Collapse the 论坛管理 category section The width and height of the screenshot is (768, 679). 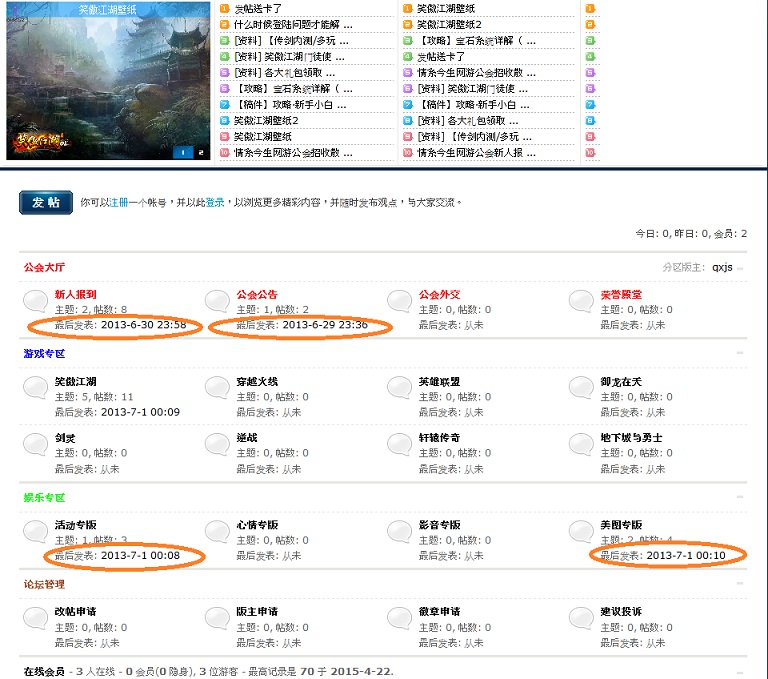coord(740,583)
